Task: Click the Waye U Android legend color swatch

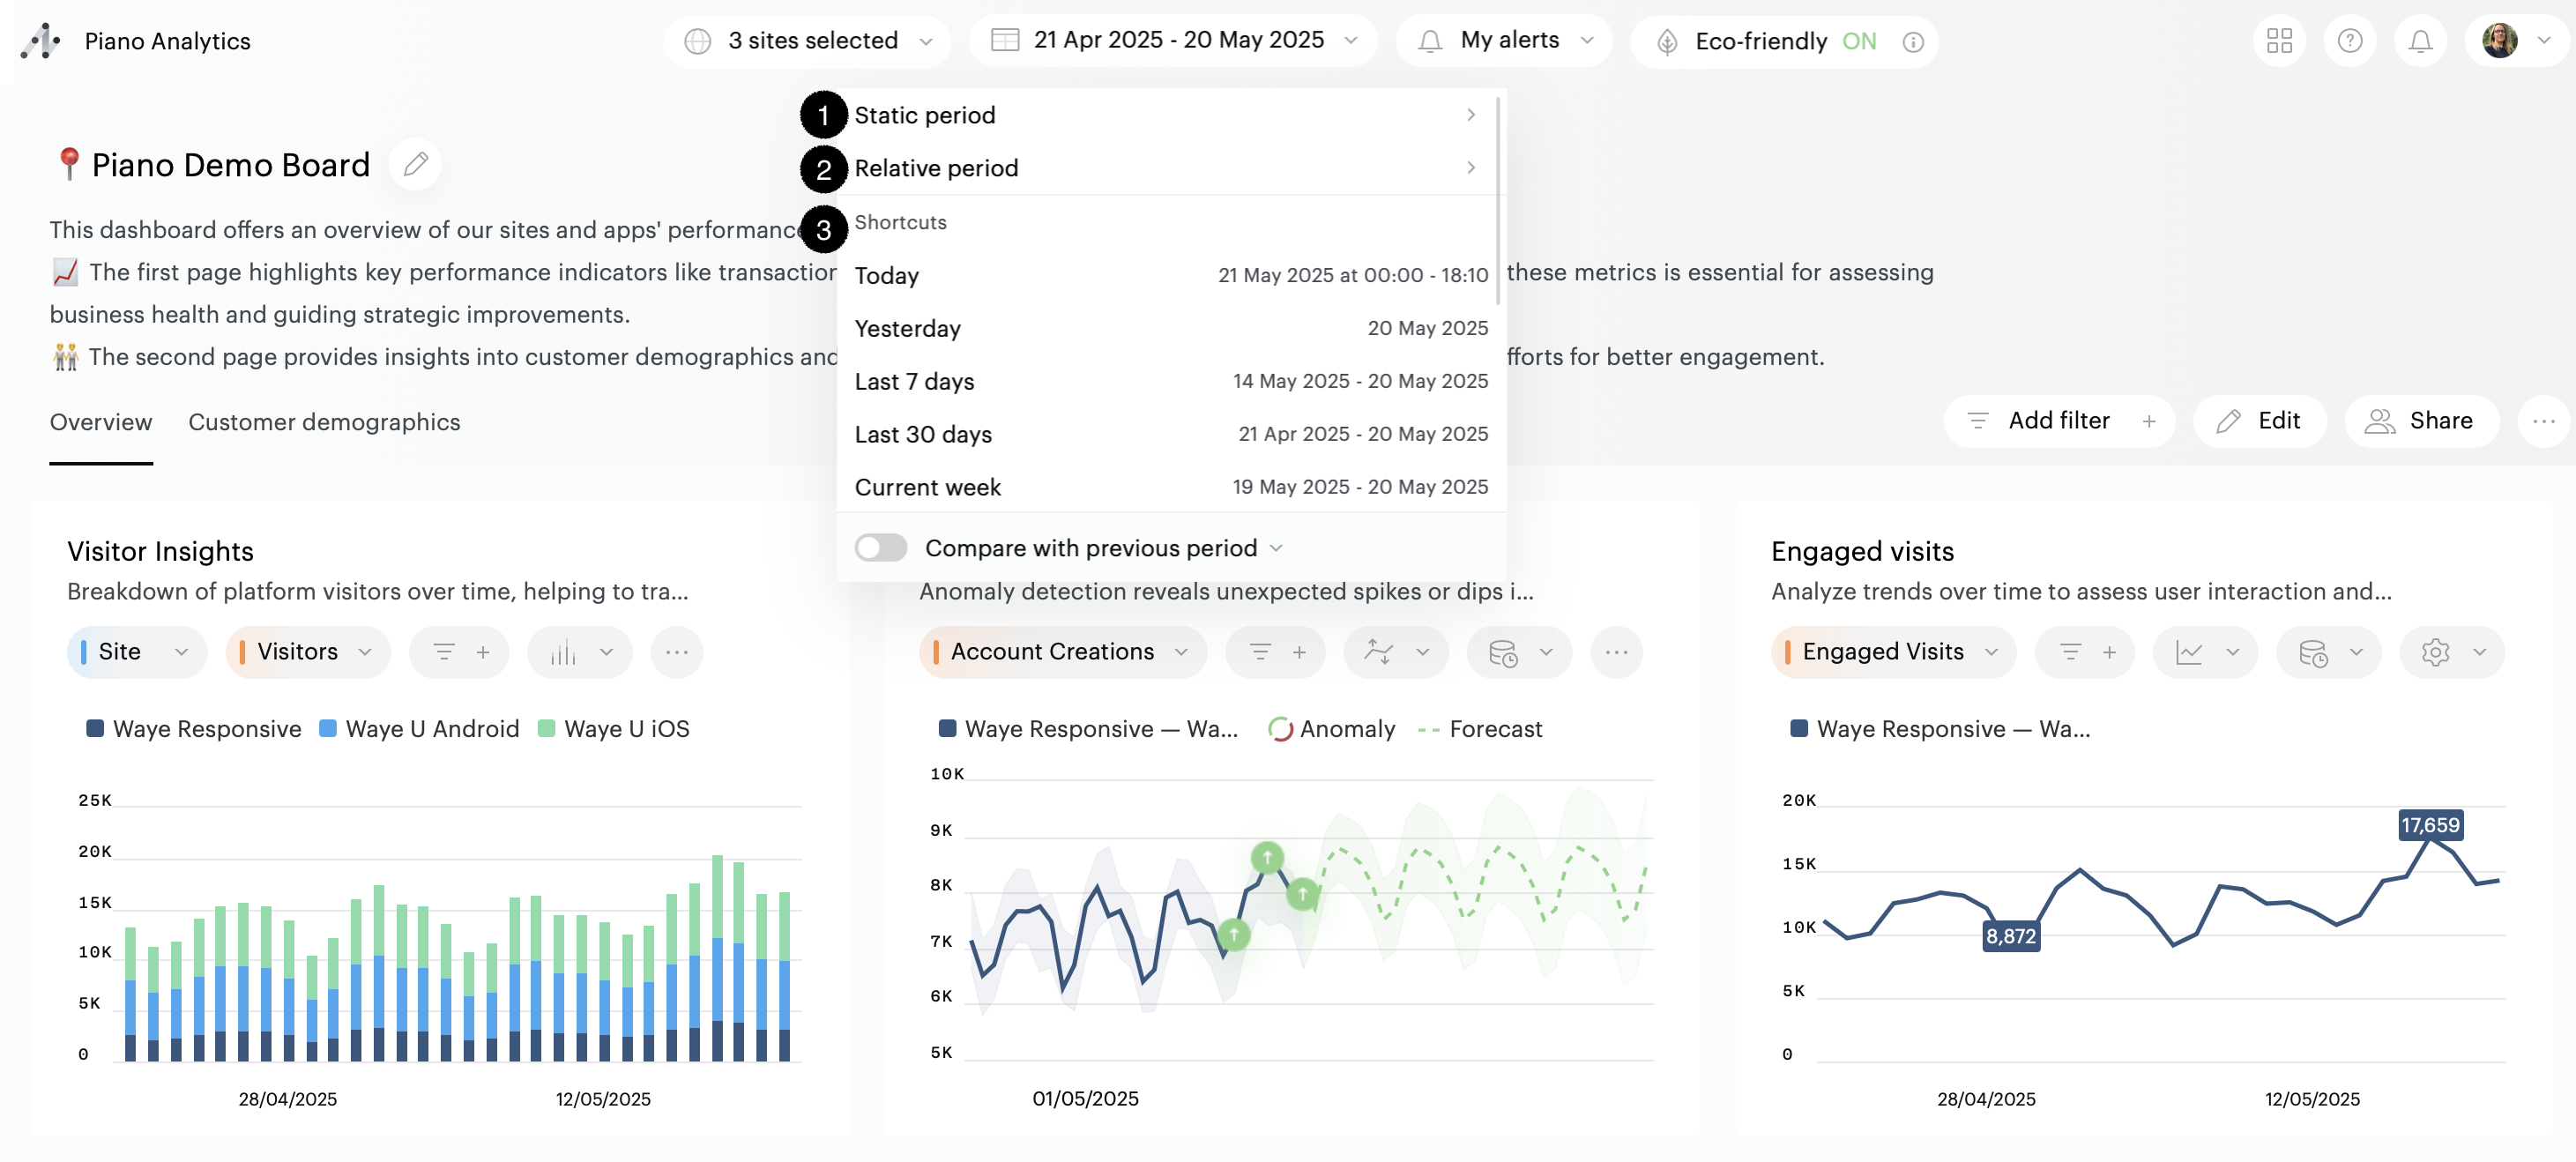Action: point(327,729)
